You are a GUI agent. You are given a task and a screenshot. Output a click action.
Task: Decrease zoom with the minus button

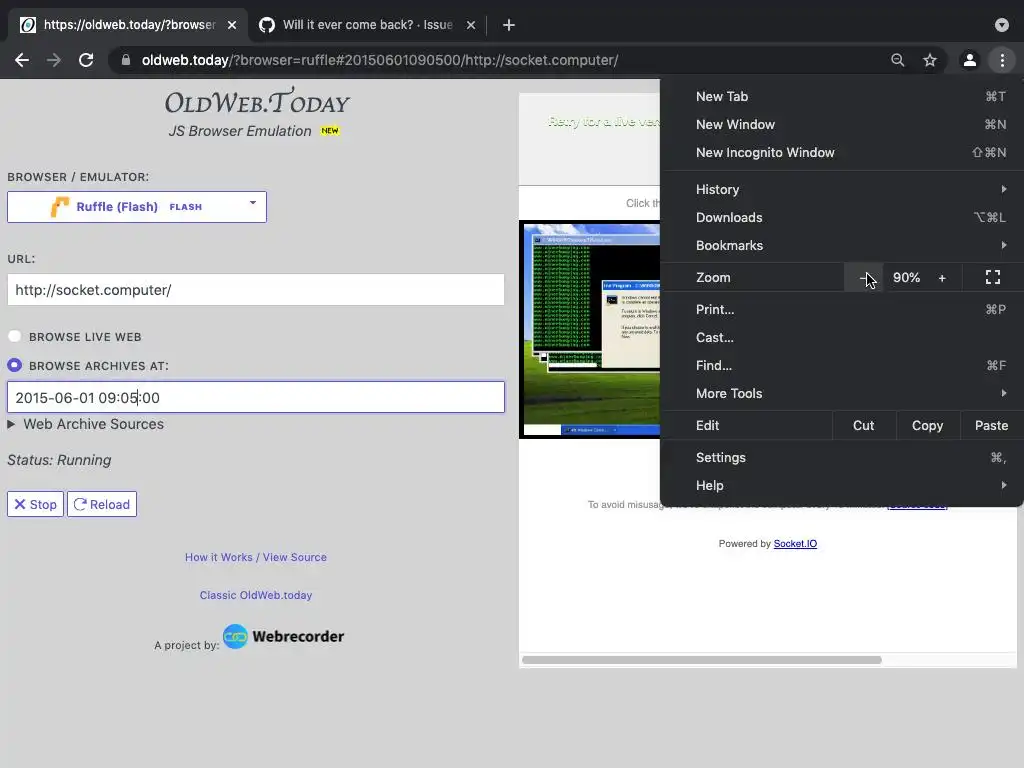click(863, 278)
